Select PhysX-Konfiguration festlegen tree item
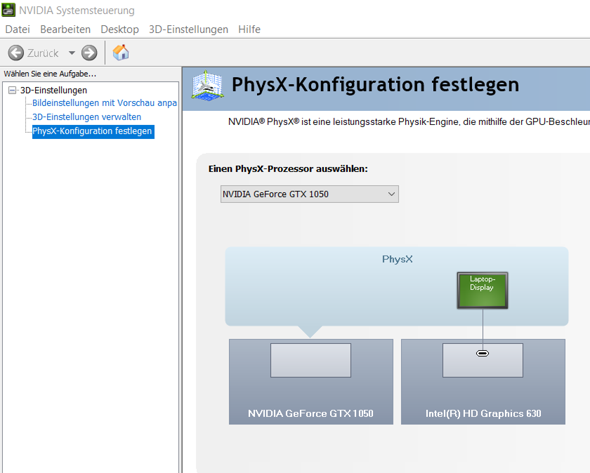The image size is (590, 473). tap(93, 131)
